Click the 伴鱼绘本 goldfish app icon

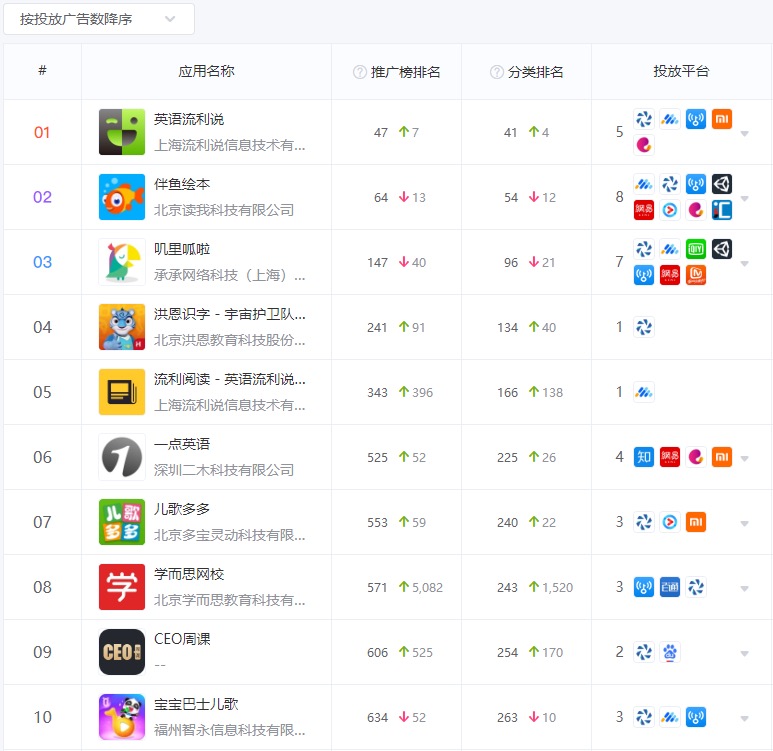[122, 197]
